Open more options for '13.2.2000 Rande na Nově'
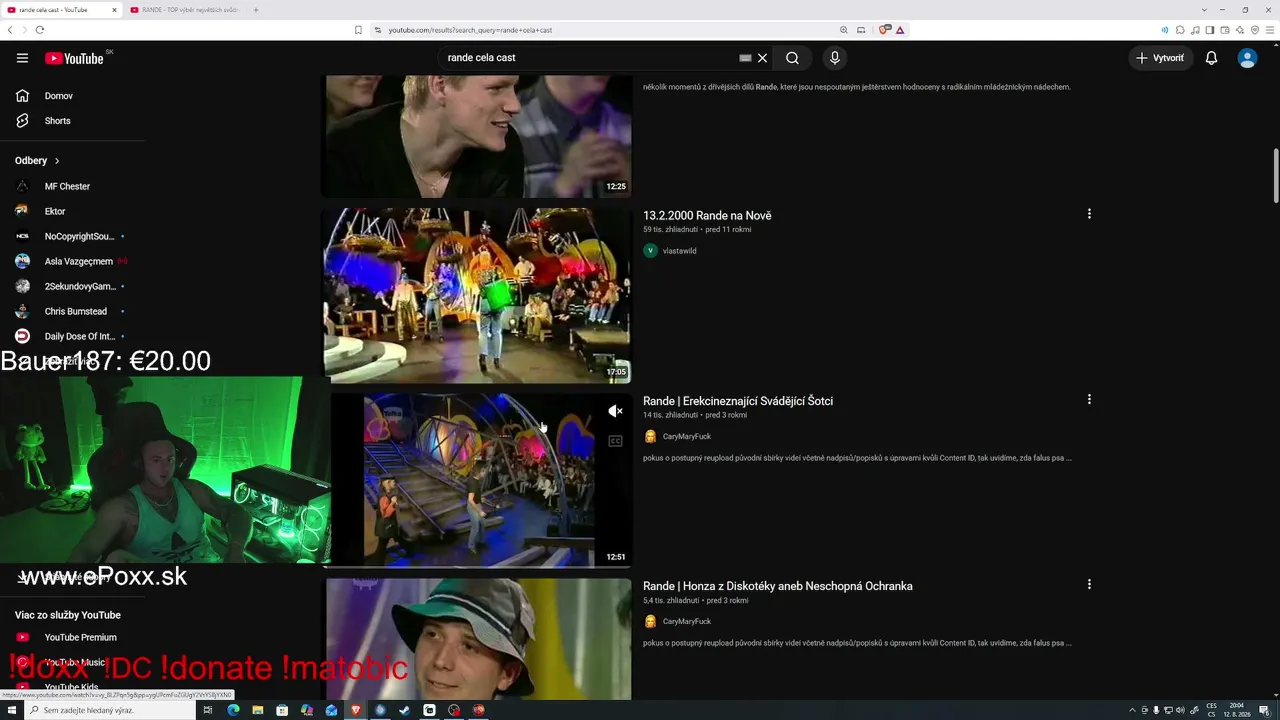The width and height of the screenshot is (1280, 720). (x=1089, y=214)
